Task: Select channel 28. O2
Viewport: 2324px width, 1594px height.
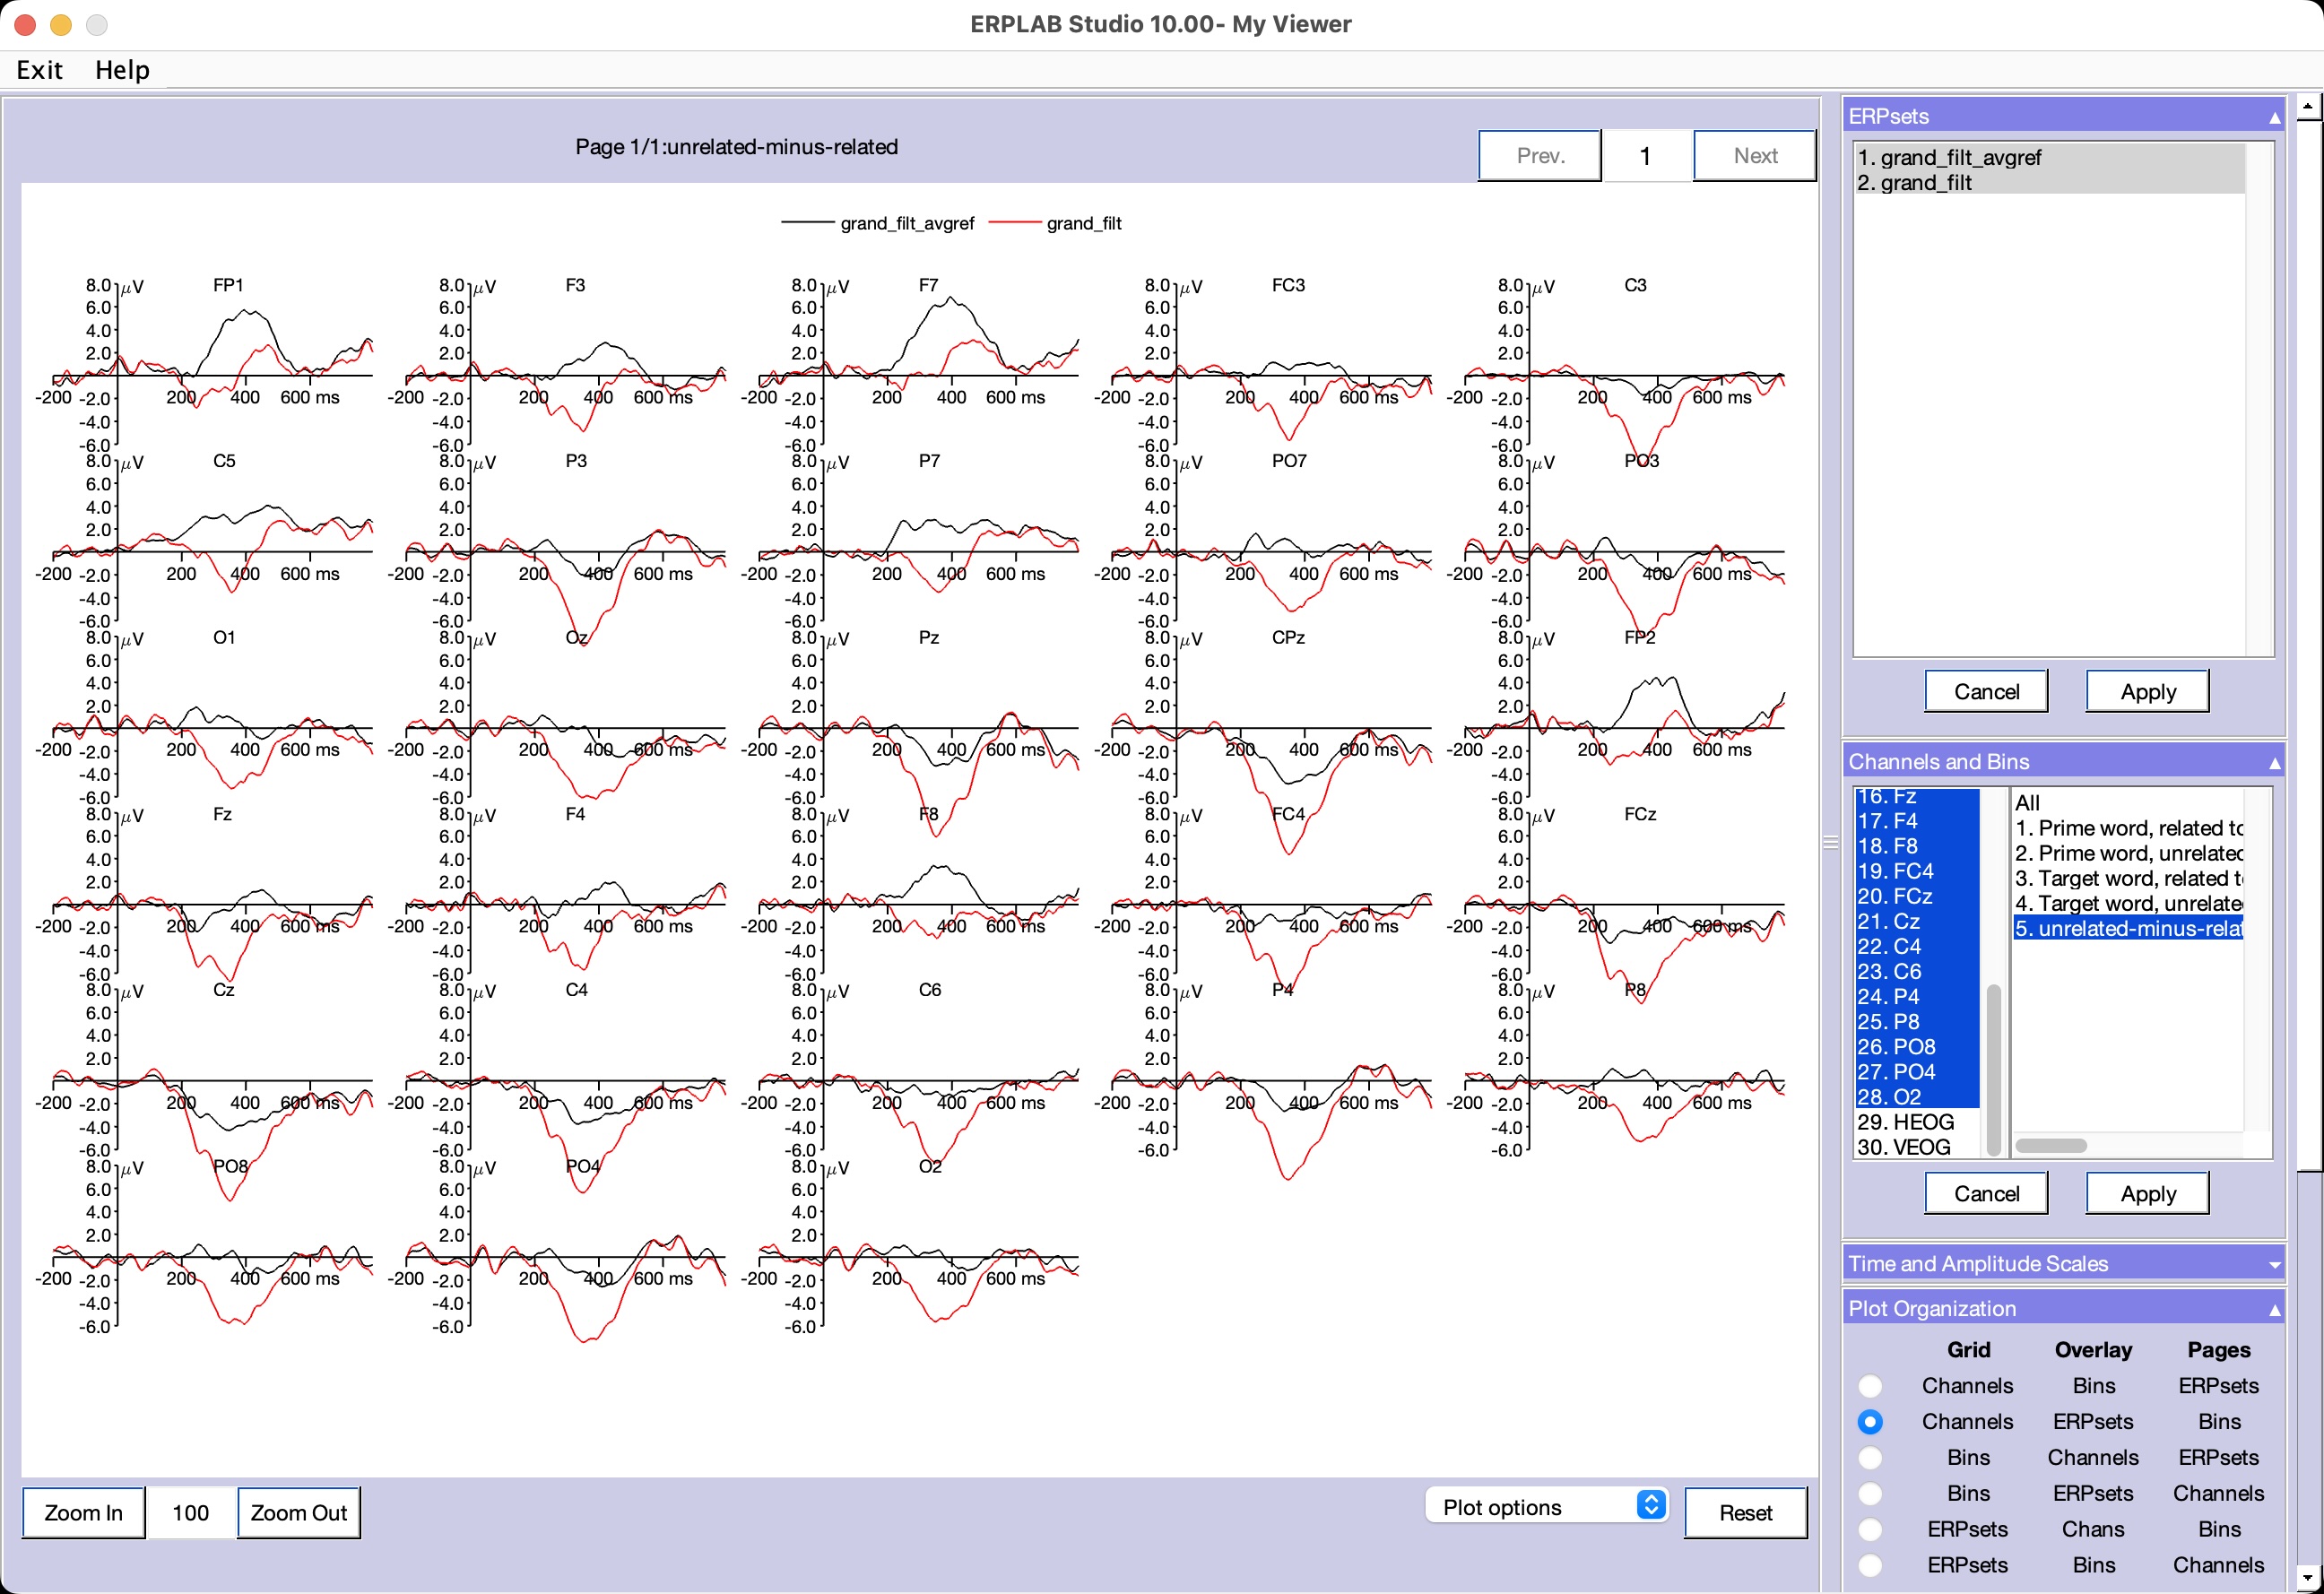Action: click(x=1917, y=1097)
